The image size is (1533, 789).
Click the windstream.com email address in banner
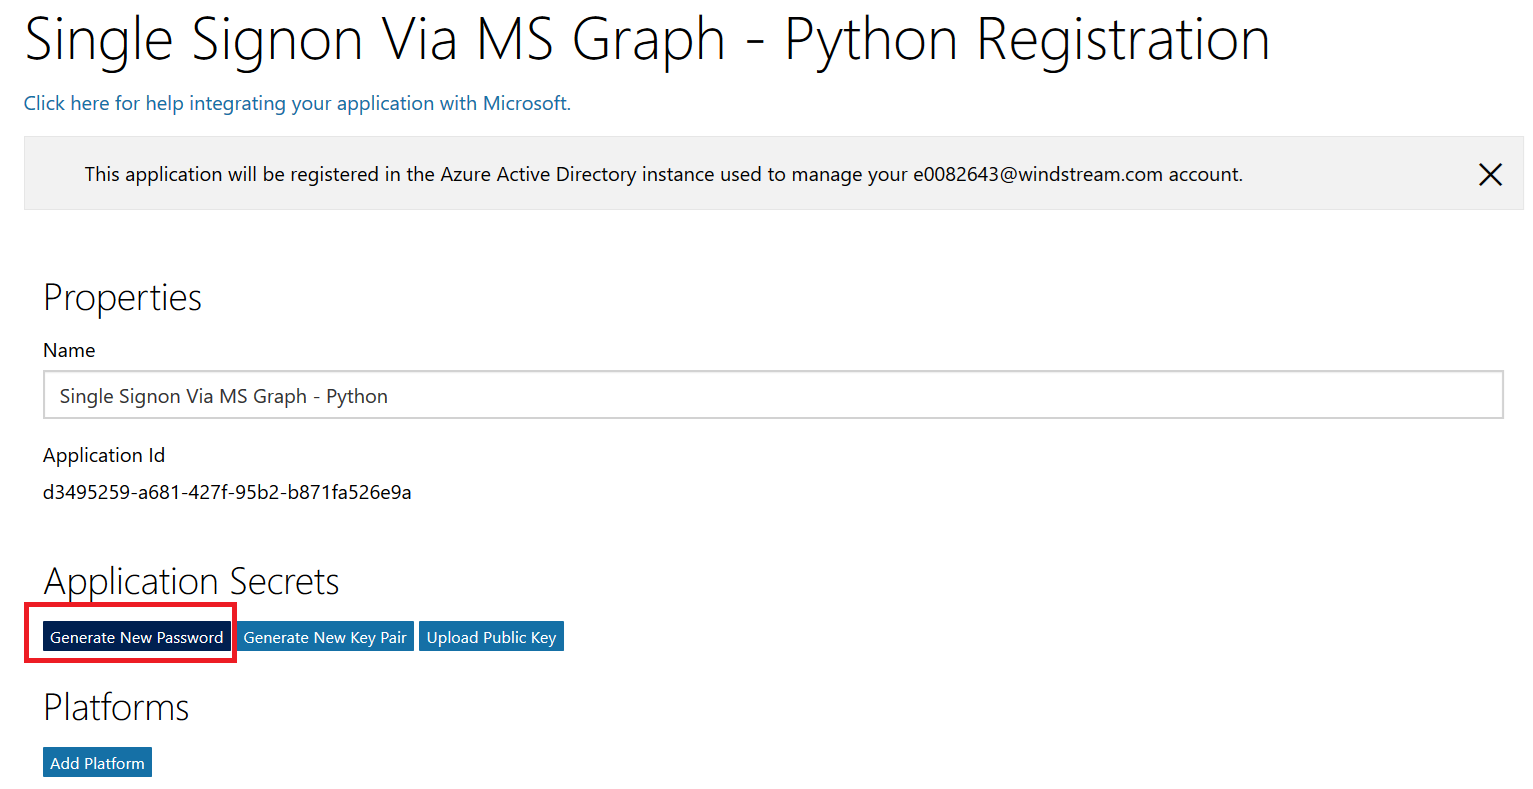pos(1037,174)
